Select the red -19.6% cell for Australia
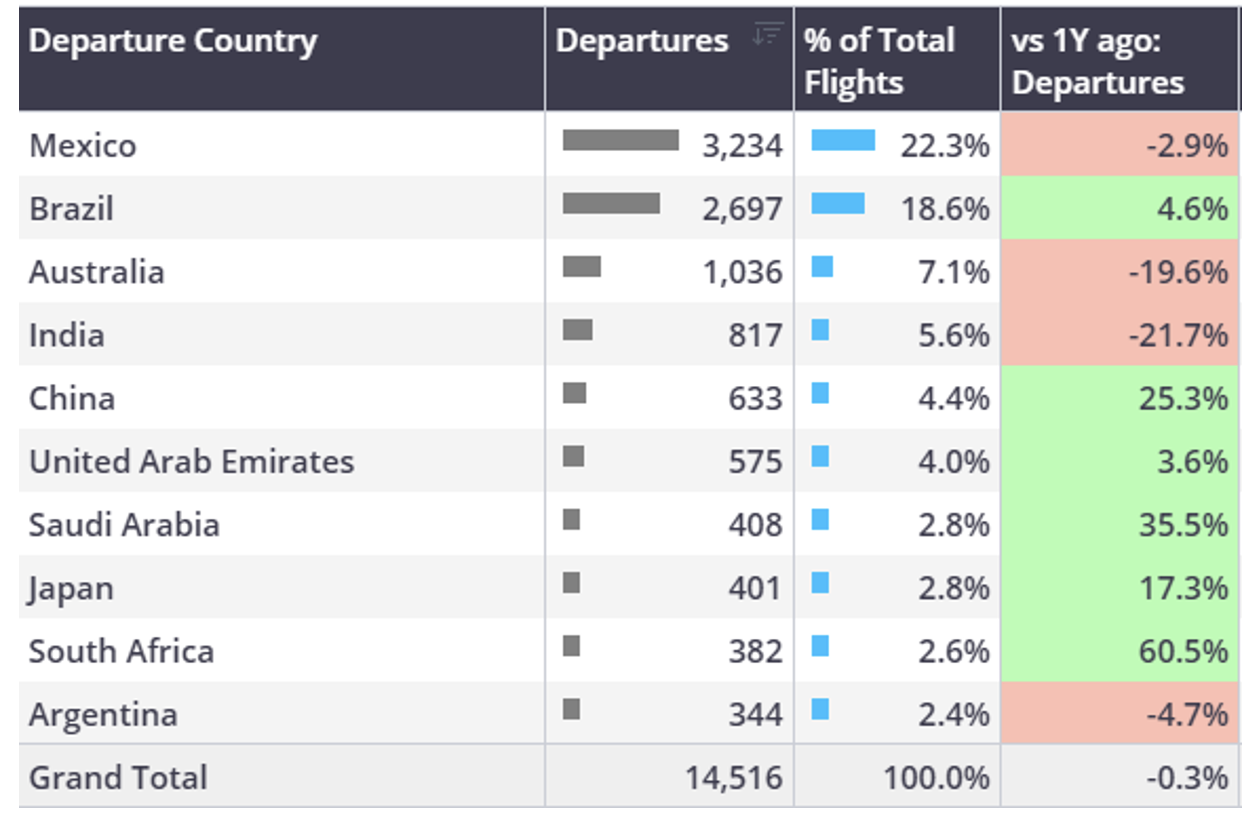Image resolution: width=1258 pixels, height=816 pixels. pos(1120,271)
